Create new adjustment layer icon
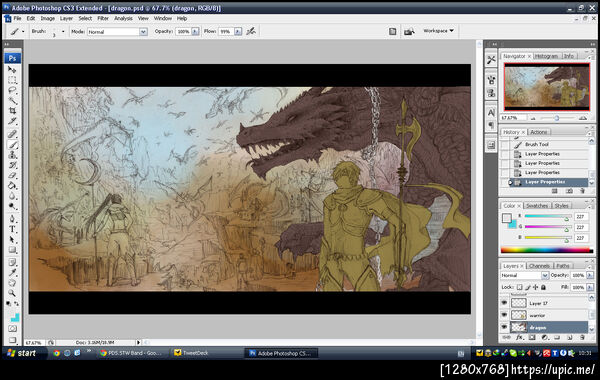 545,338
